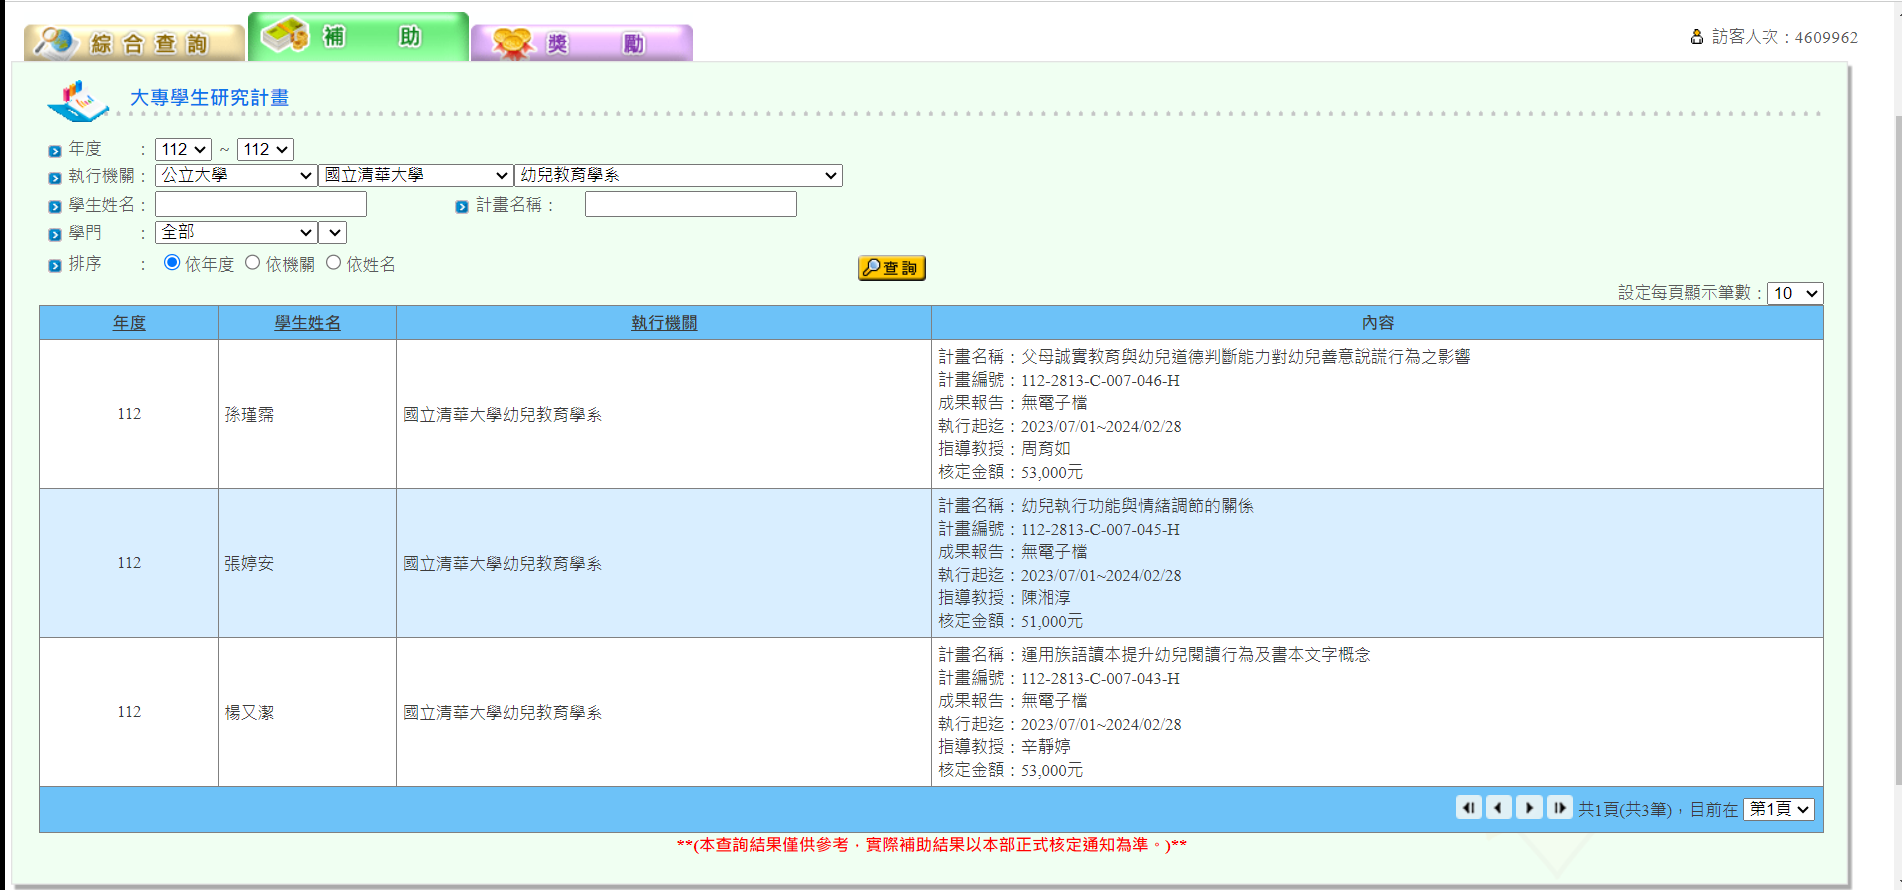Select sort by name (依姓名)
Image resolution: width=1902 pixels, height=890 pixels.
tap(334, 263)
